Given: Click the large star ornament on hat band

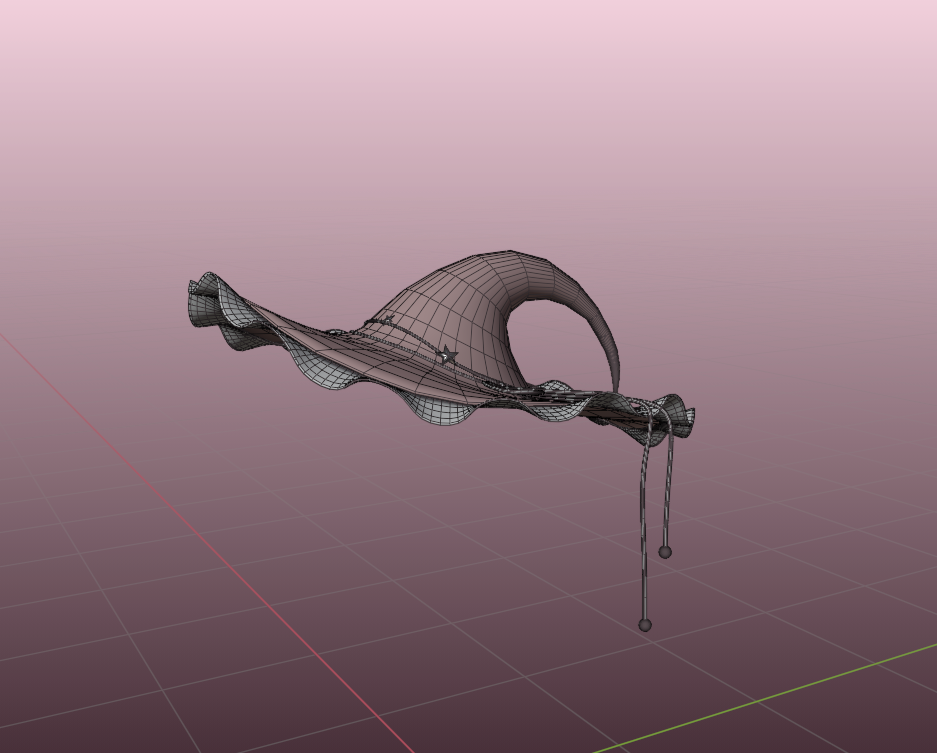Looking at the screenshot, I should click(x=448, y=356).
